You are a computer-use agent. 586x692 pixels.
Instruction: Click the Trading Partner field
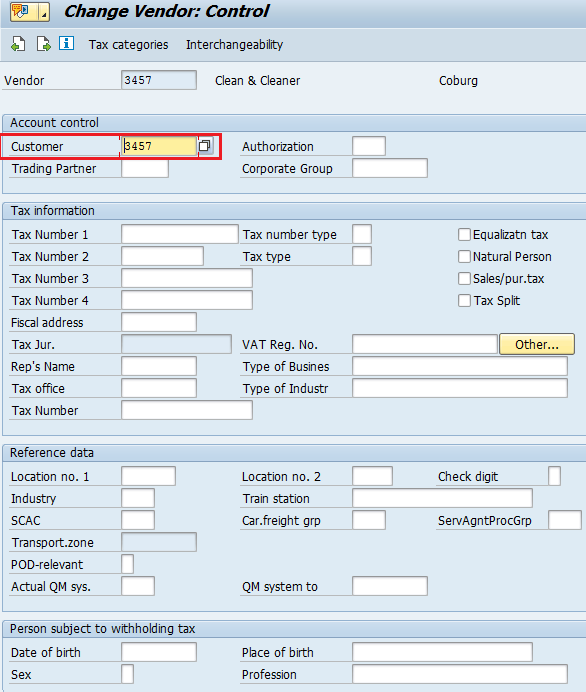click(145, 168)
